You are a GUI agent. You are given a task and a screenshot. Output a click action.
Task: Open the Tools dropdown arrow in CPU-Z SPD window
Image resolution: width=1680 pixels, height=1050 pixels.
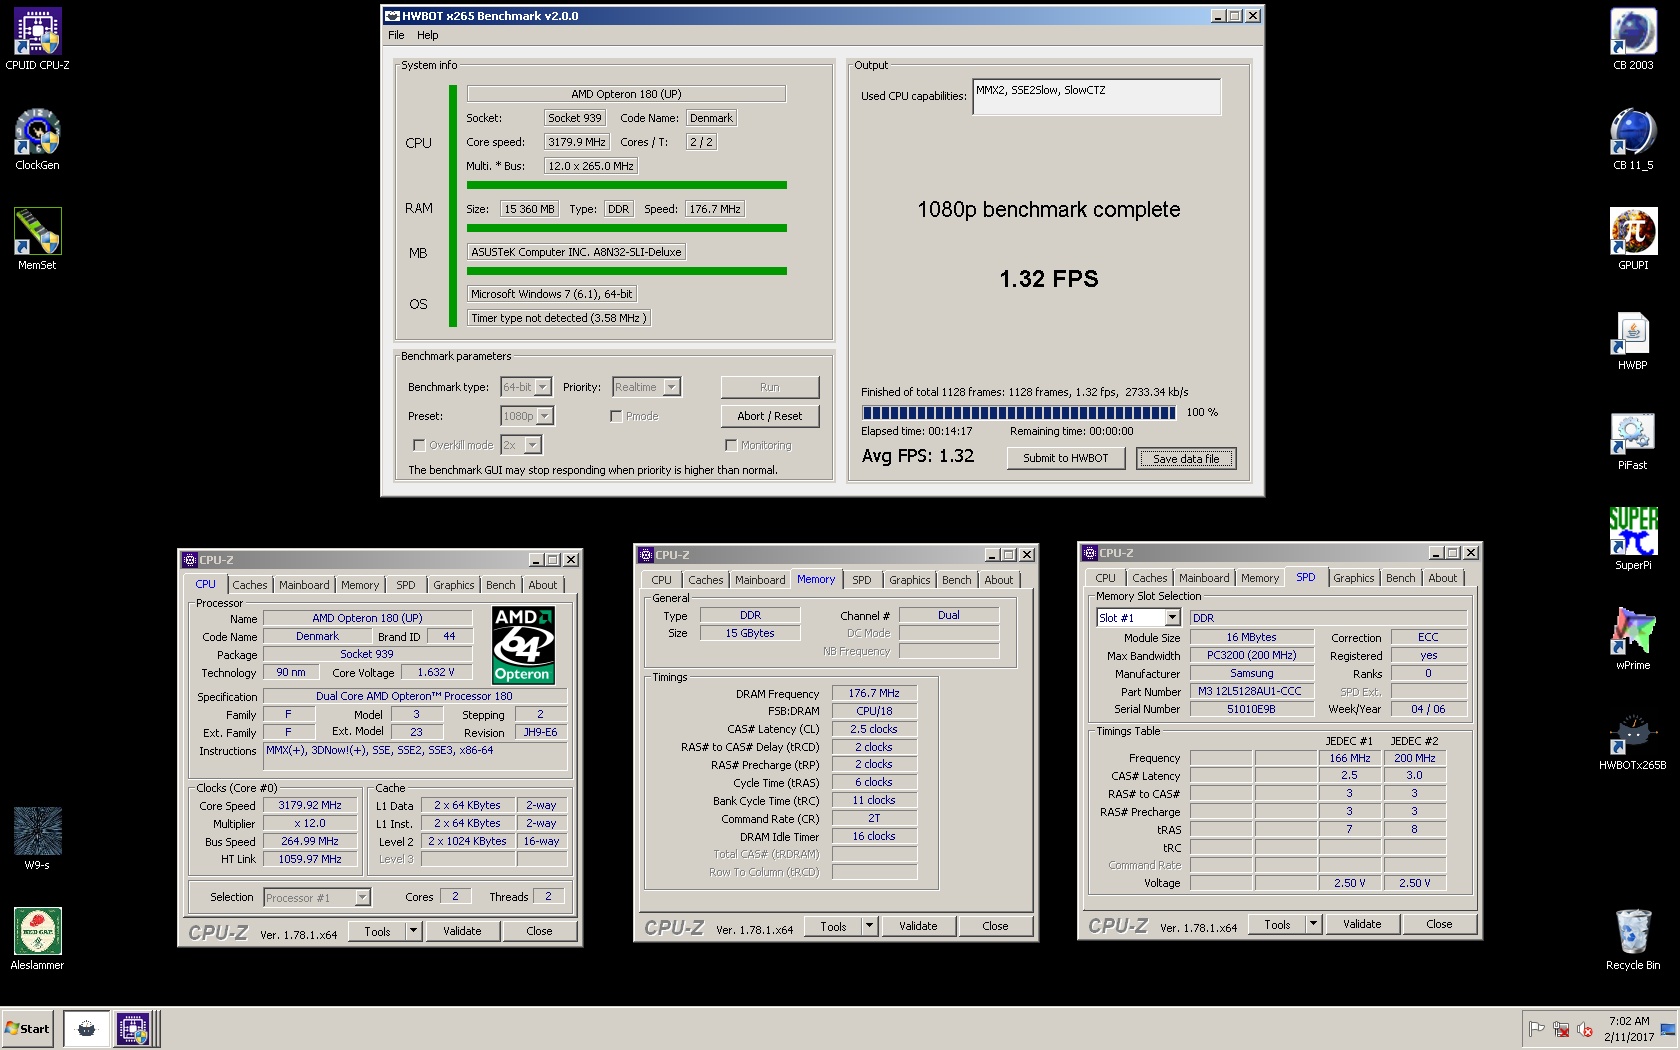click(1313, 924)
